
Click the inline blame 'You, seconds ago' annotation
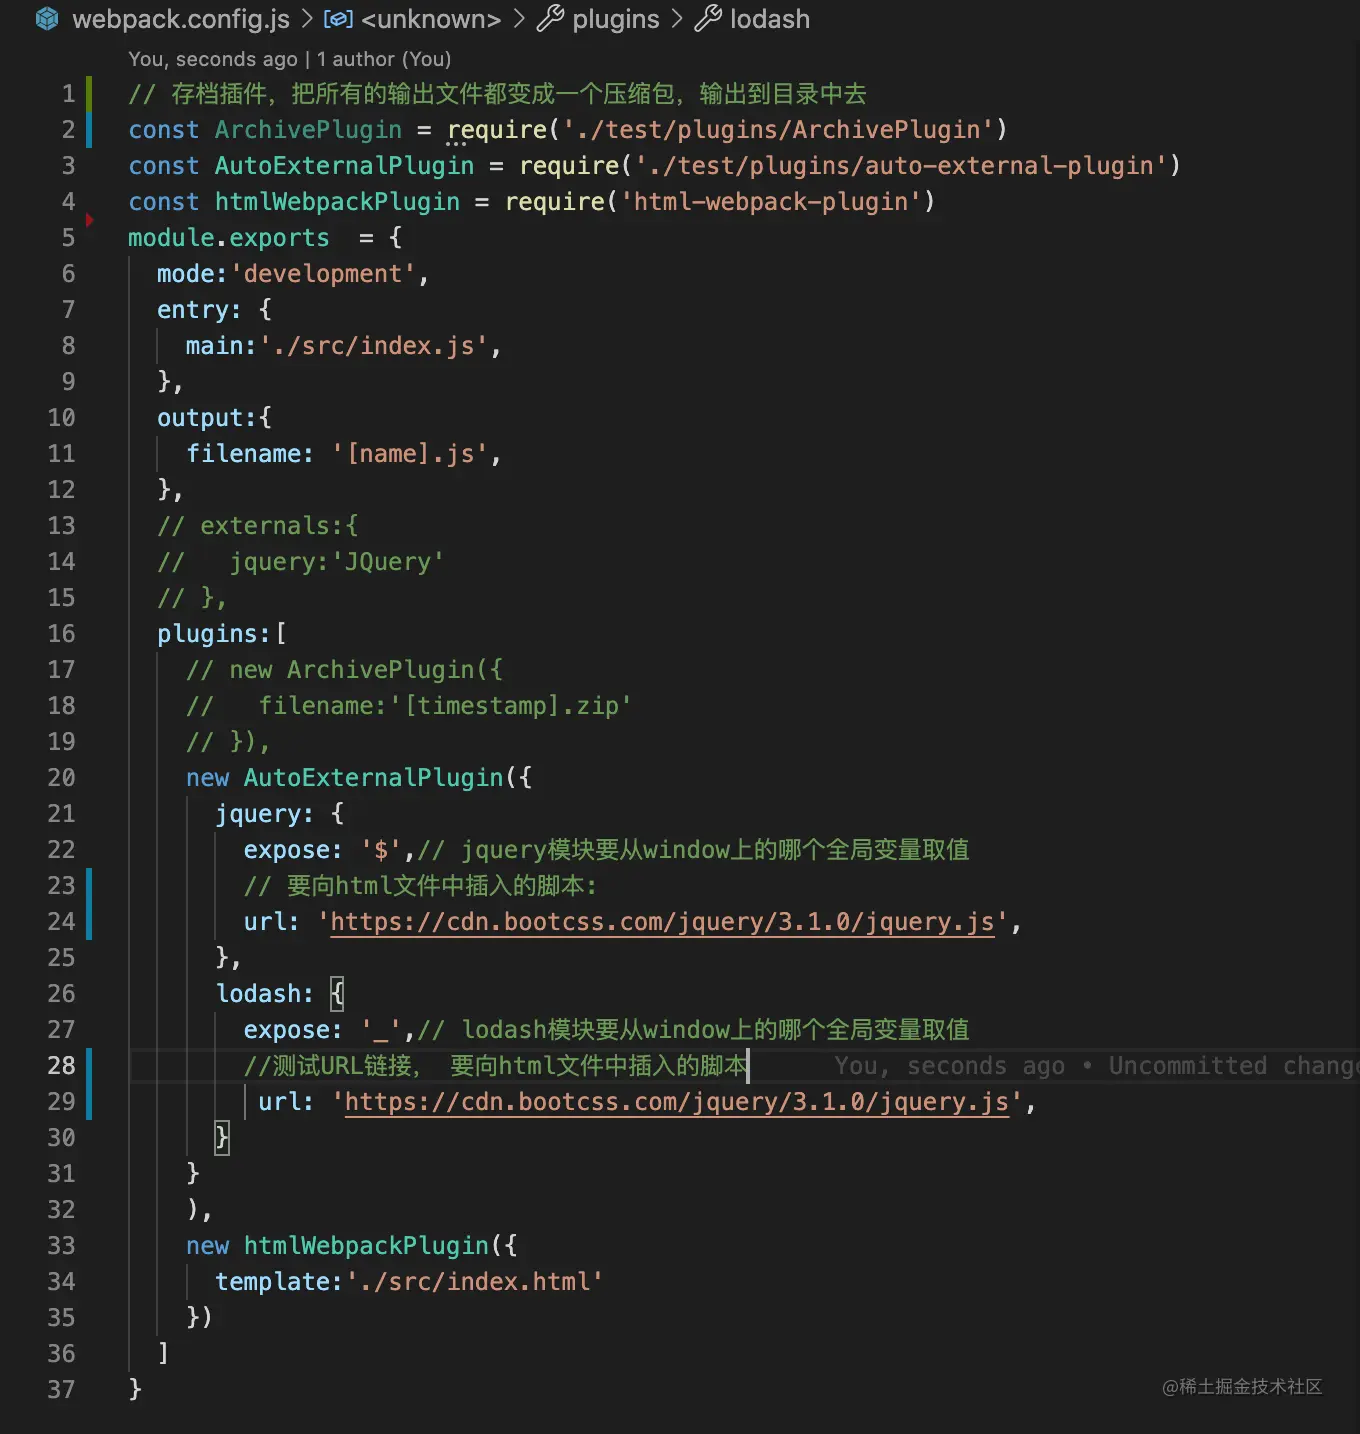[x=1097, y=1065]
